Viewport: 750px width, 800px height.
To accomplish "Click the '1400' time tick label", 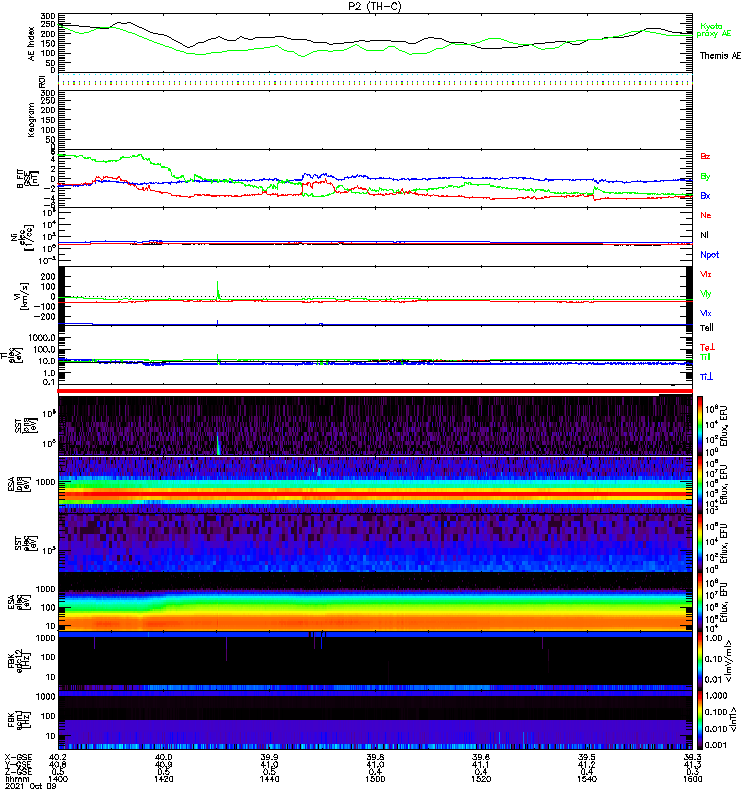I will pos(58,779).
